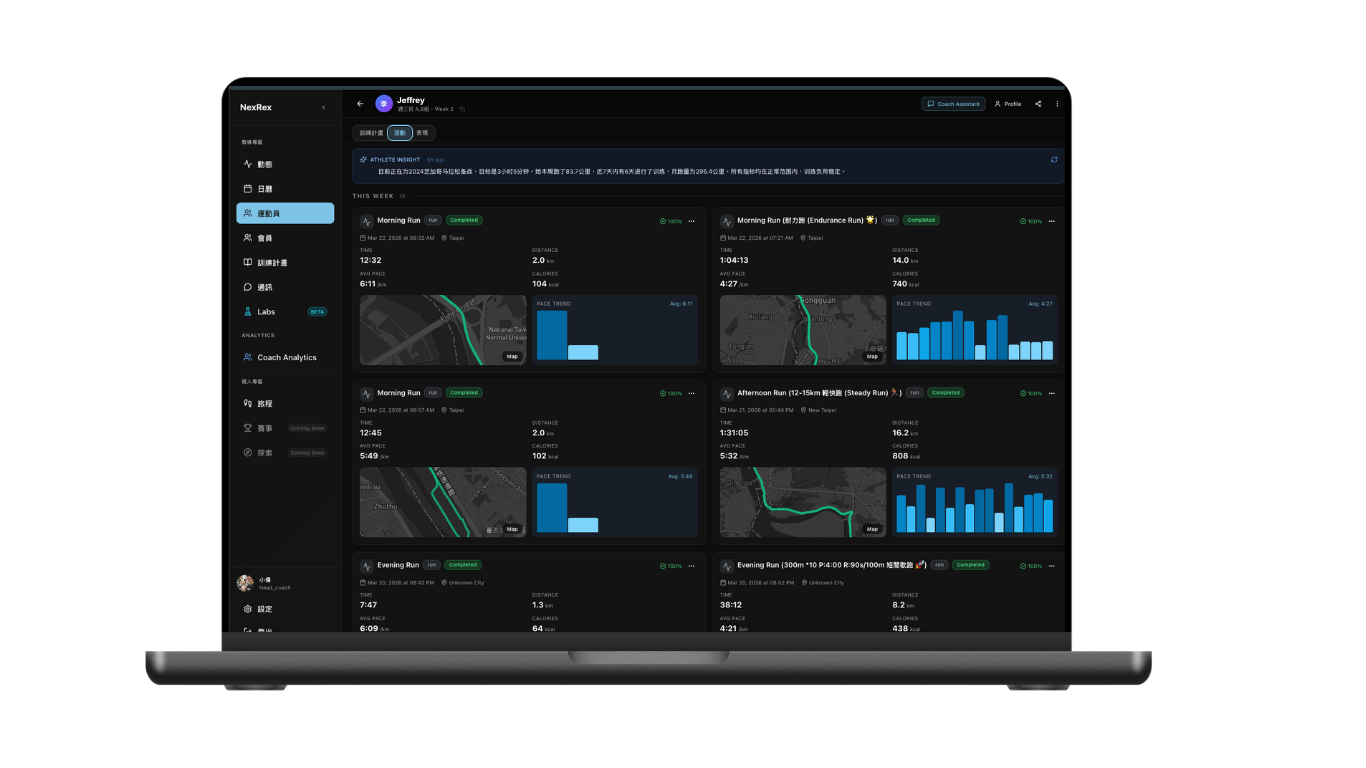Screen dimensions: 1366x768
Task: Open Jeffrey's Profile
Action: [x=1008, y=104]
